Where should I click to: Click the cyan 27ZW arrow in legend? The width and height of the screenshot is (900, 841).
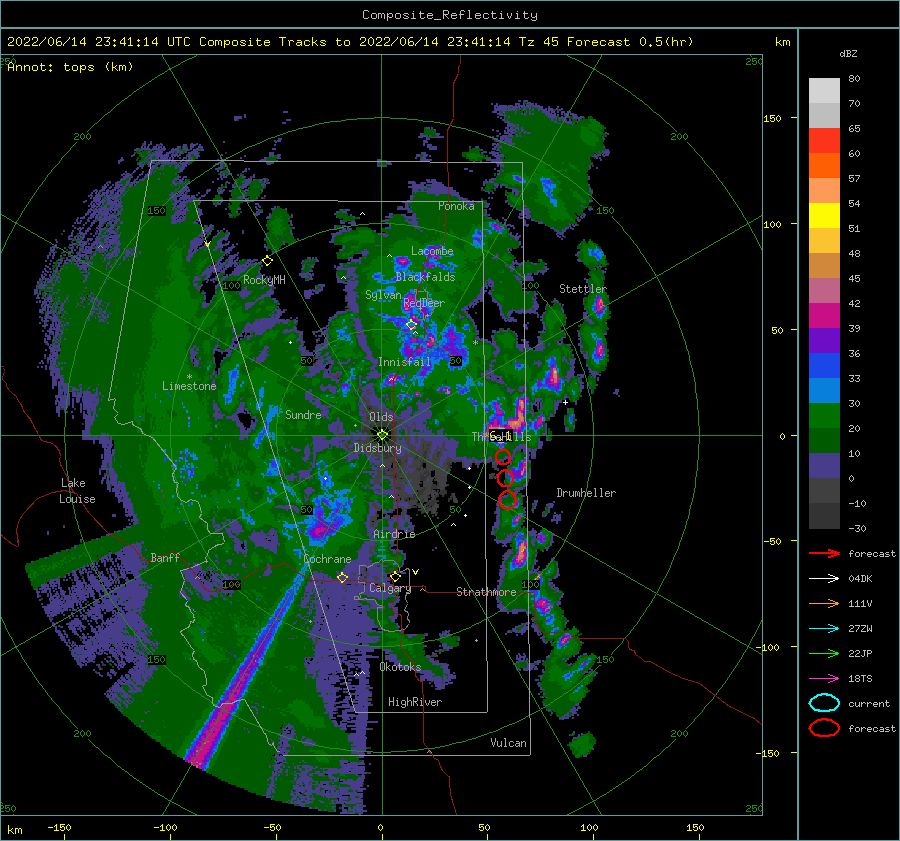tap(824, 629)
